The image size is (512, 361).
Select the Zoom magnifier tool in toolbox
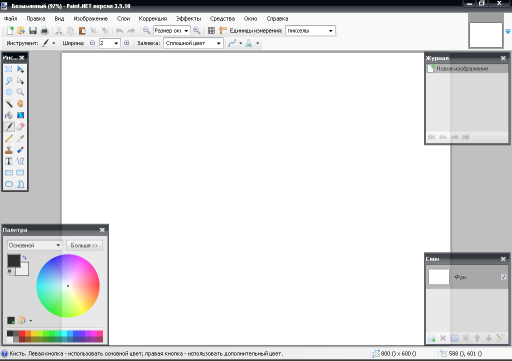coord(20,92)
